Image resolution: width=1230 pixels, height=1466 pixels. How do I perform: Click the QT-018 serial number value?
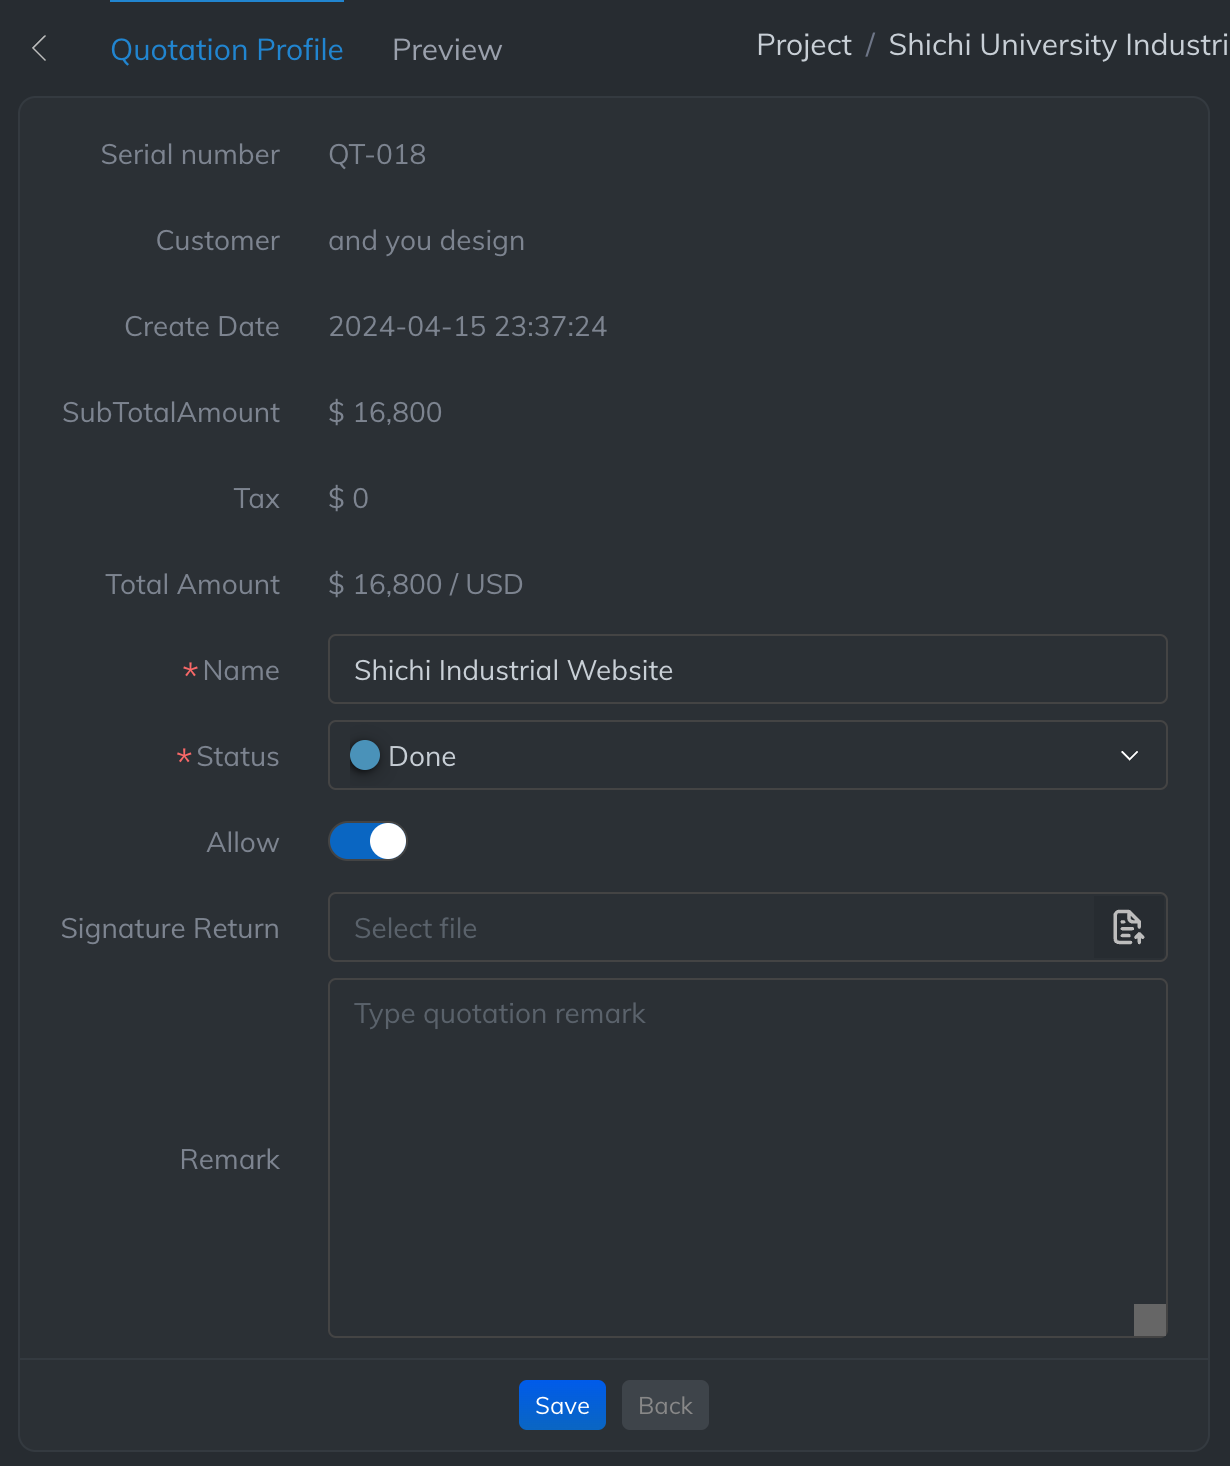coord(377,154)
